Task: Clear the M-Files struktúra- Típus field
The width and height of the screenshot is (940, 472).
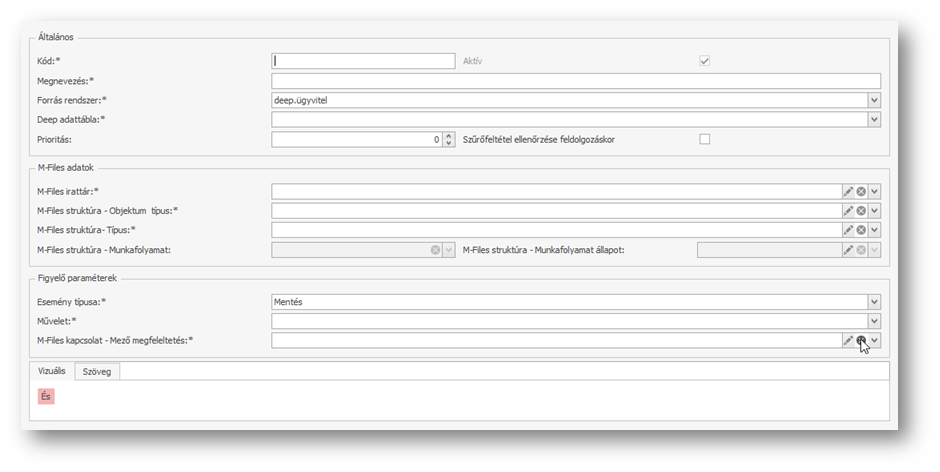Action: (861, 230)
